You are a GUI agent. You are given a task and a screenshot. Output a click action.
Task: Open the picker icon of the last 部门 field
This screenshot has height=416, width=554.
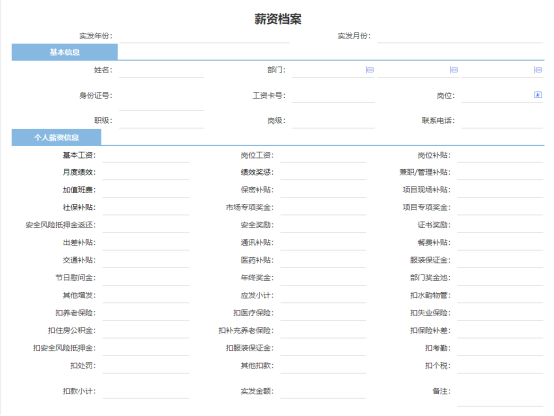click(538, 70)
